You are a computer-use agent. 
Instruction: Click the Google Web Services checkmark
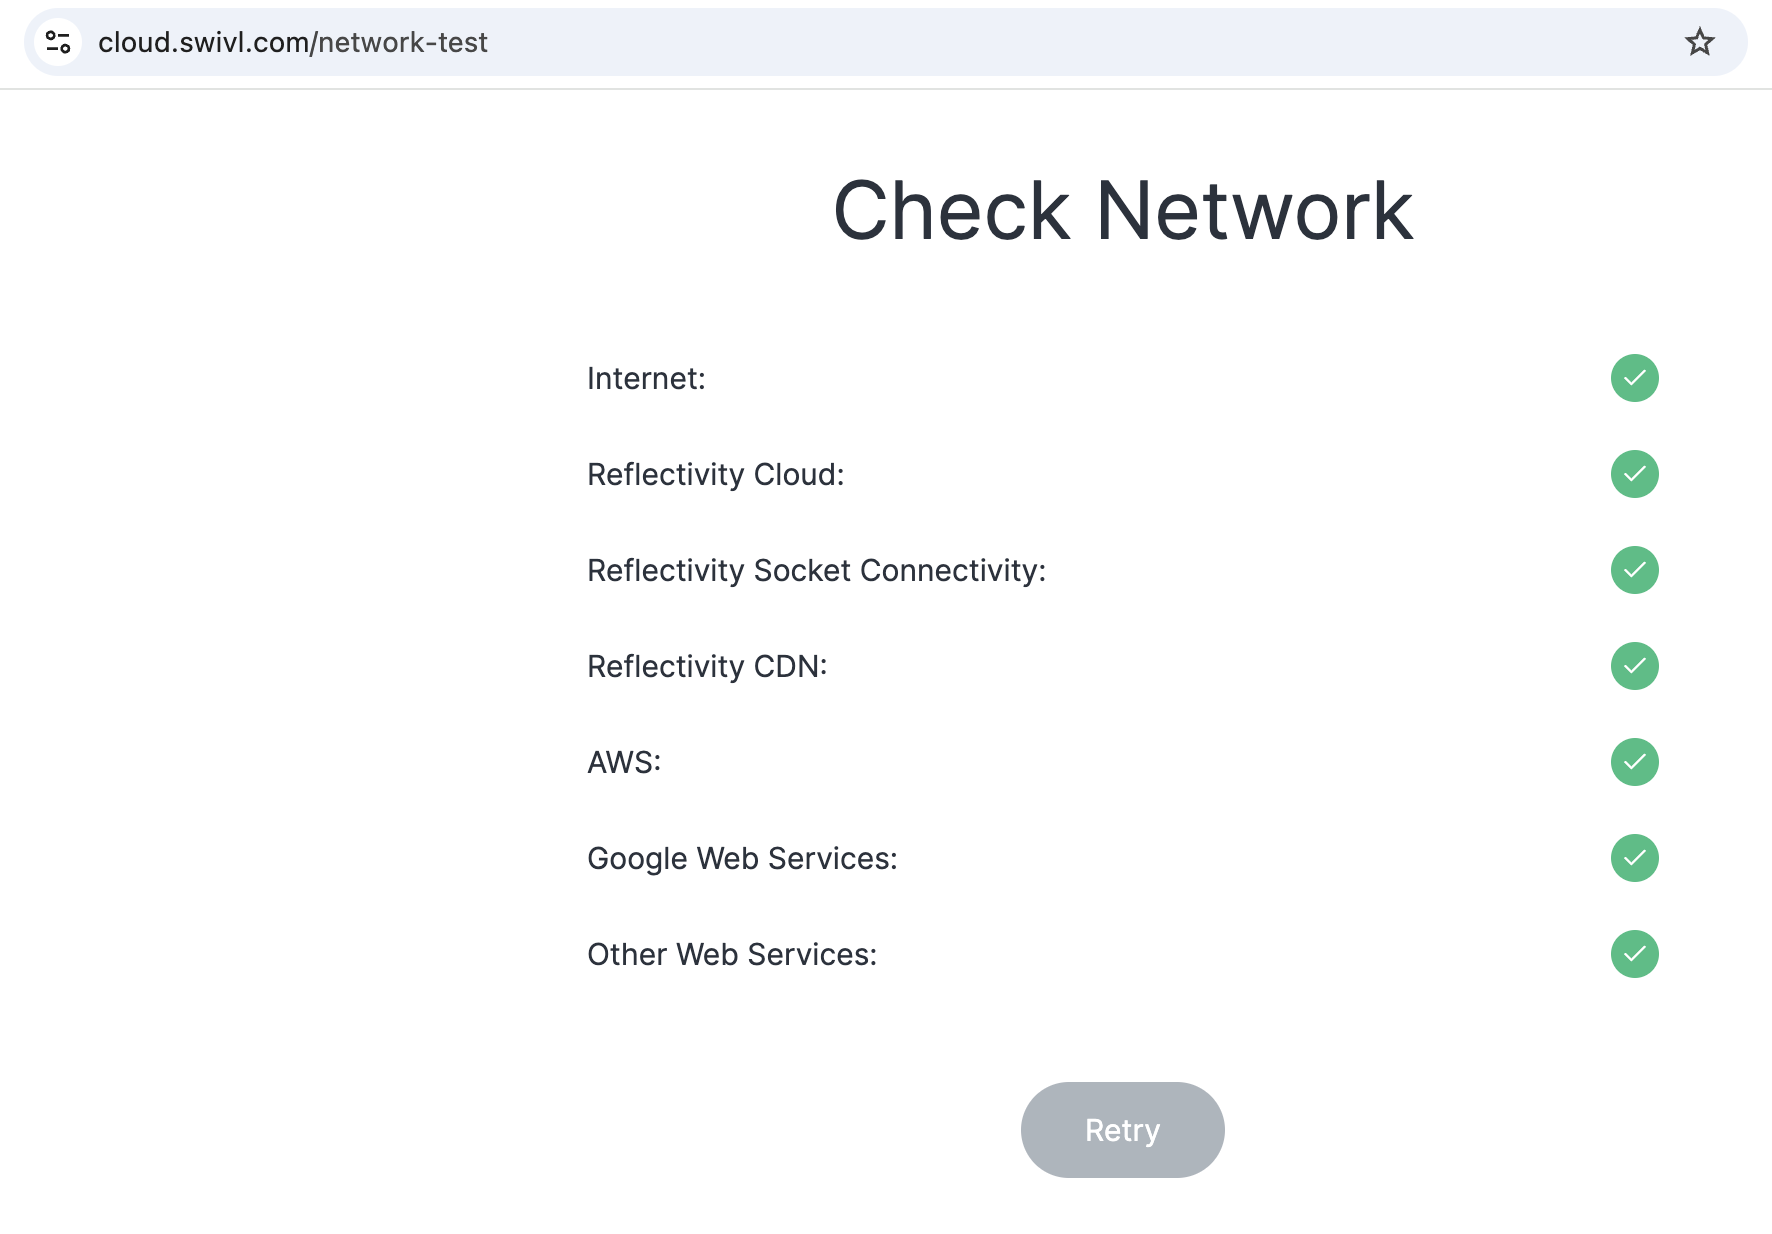click(1634, 858)
